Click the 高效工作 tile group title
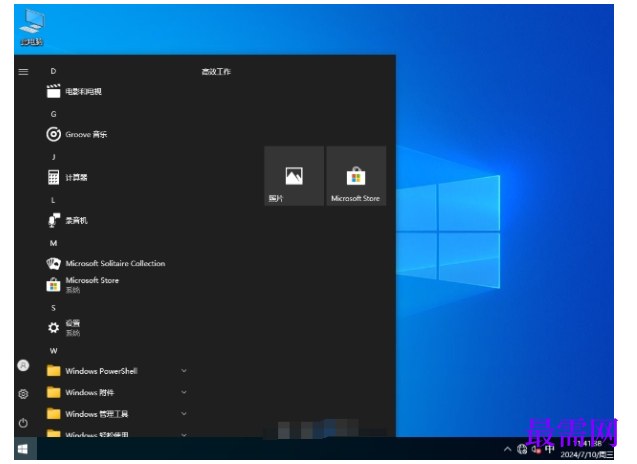The width and height of the screenshot is (637, 464). pos(216,72)
